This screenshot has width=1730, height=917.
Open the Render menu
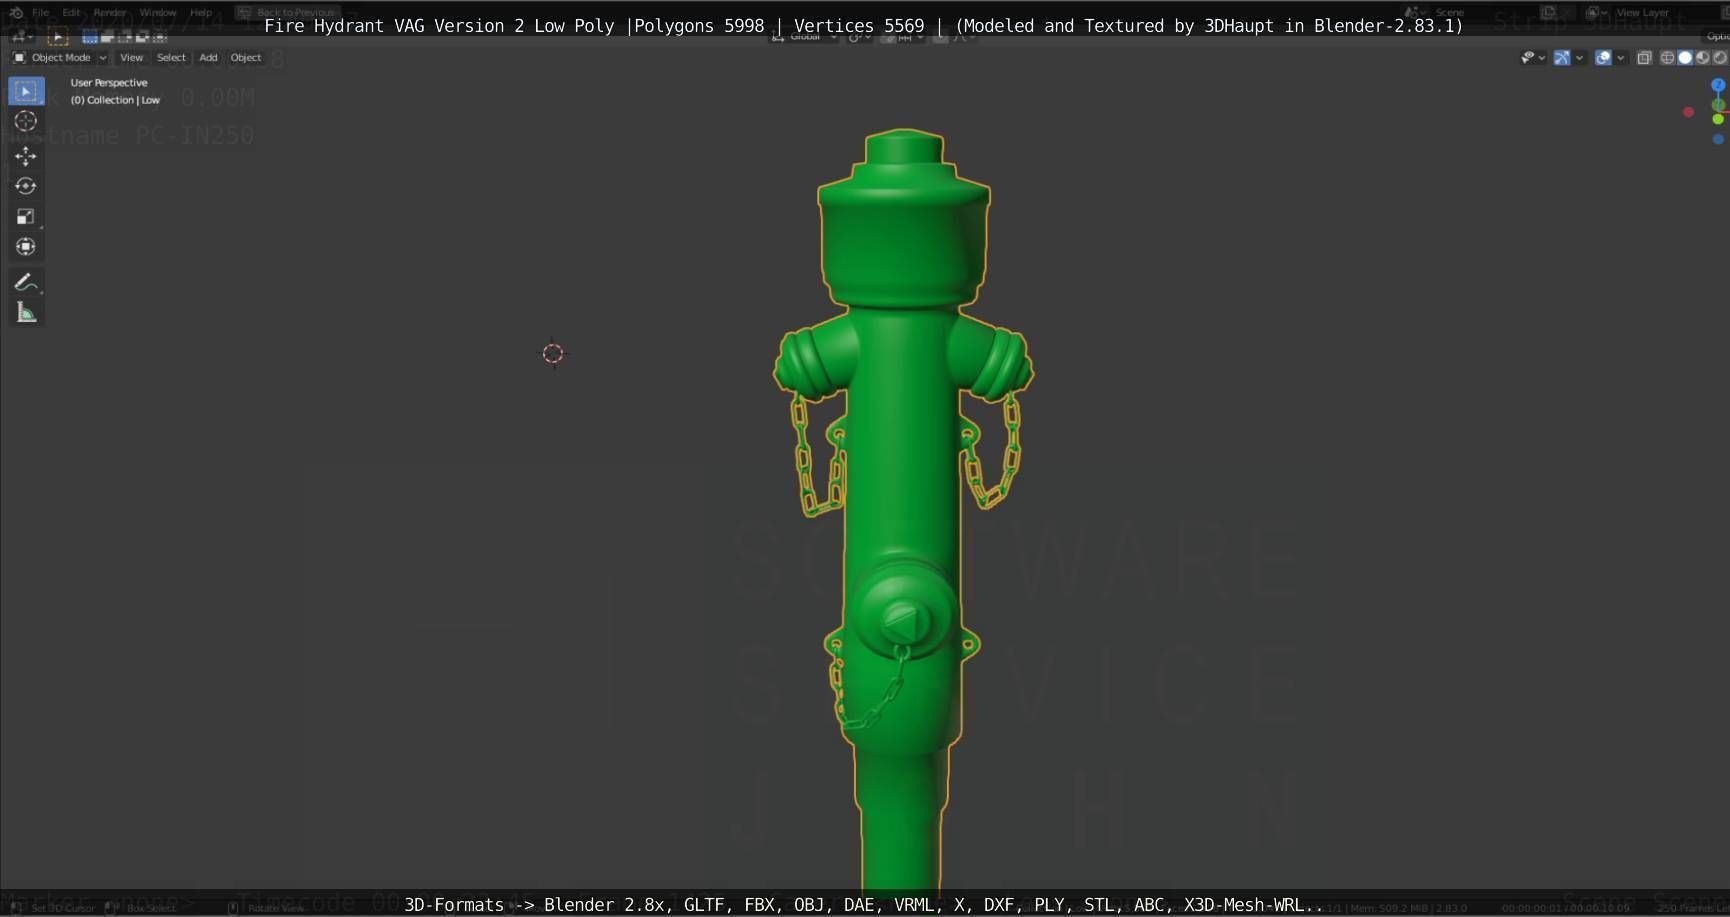[110, 13]
